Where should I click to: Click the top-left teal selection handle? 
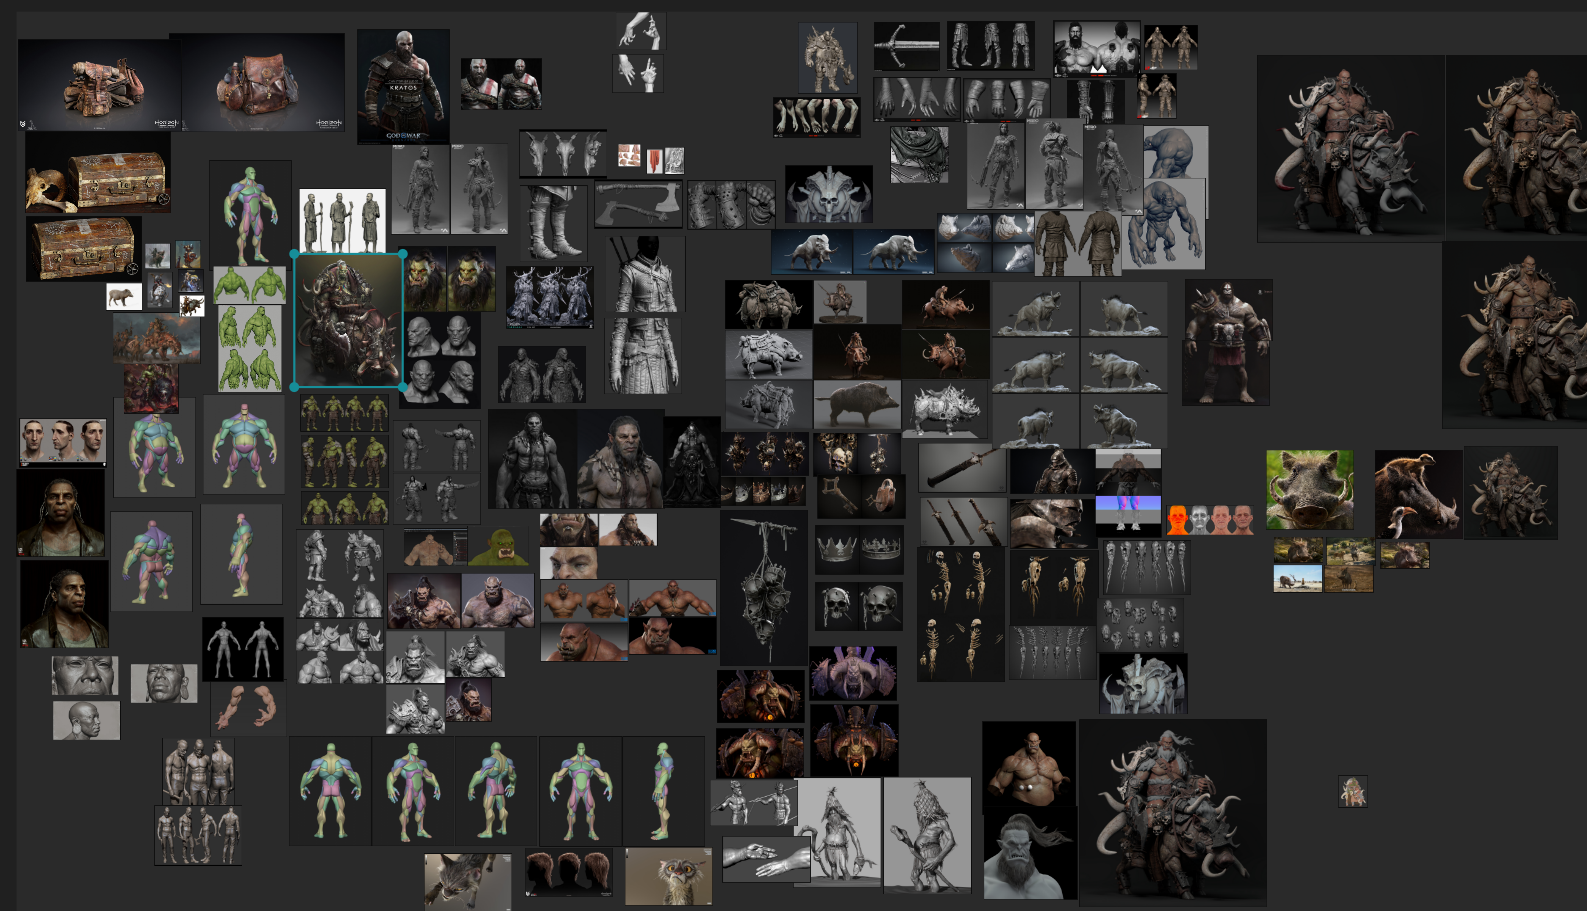pyautogui.click(x=294, y=254)
